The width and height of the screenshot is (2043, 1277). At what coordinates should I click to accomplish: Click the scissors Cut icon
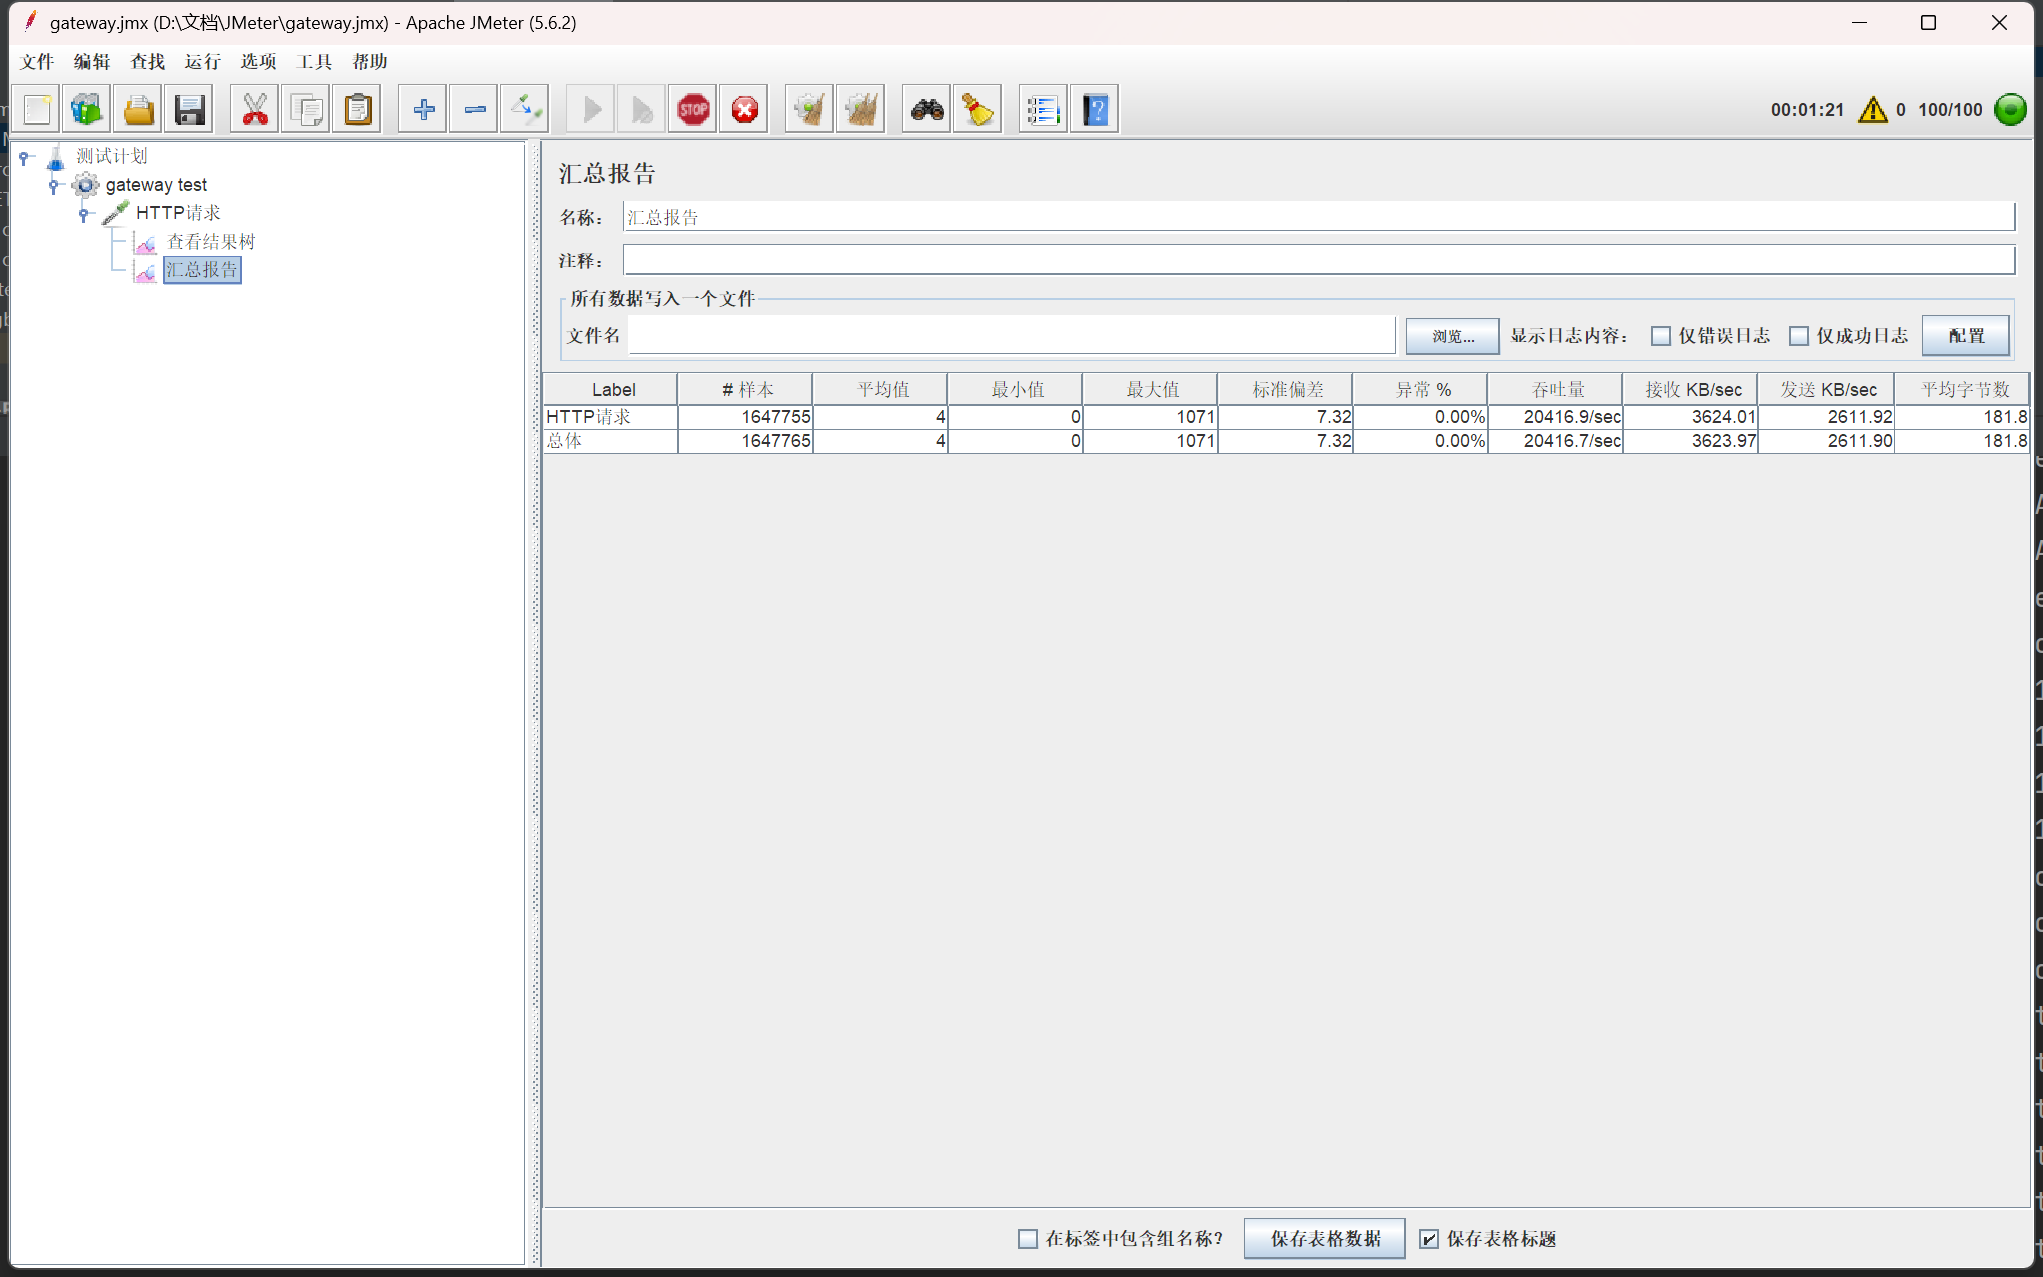click(255, 109)
